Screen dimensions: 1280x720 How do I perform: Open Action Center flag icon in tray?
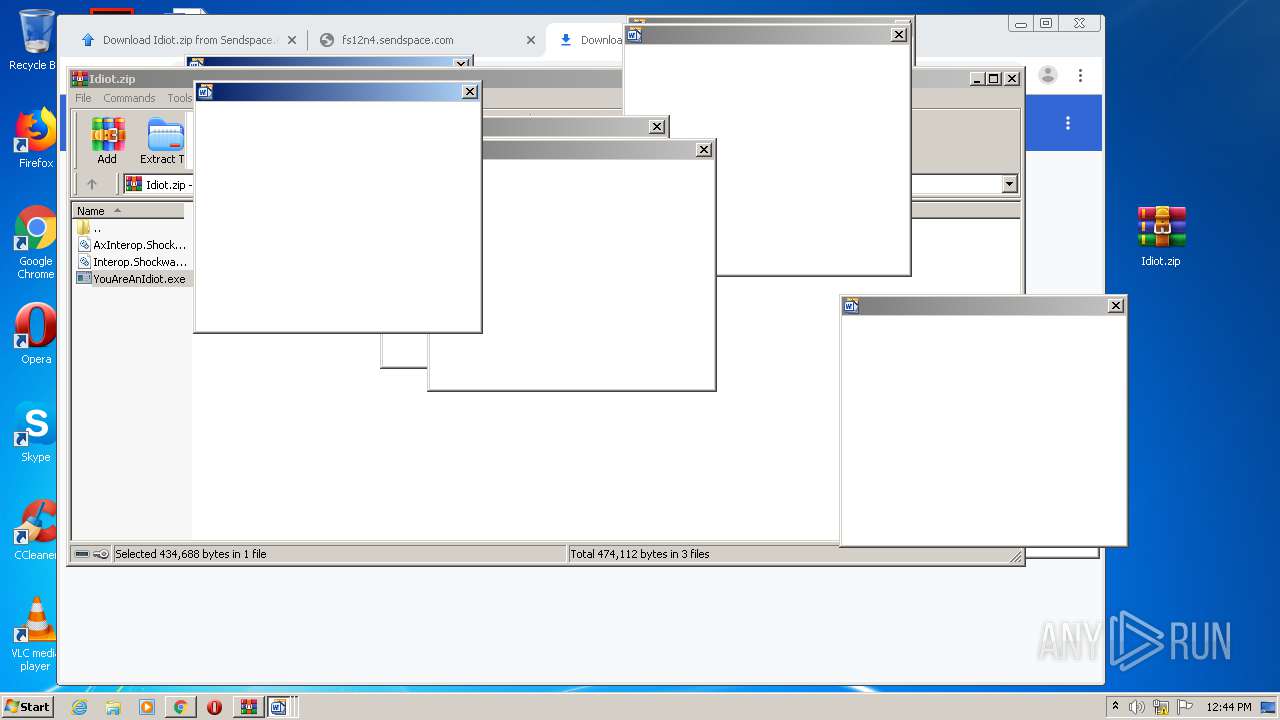pos(1185,707)
